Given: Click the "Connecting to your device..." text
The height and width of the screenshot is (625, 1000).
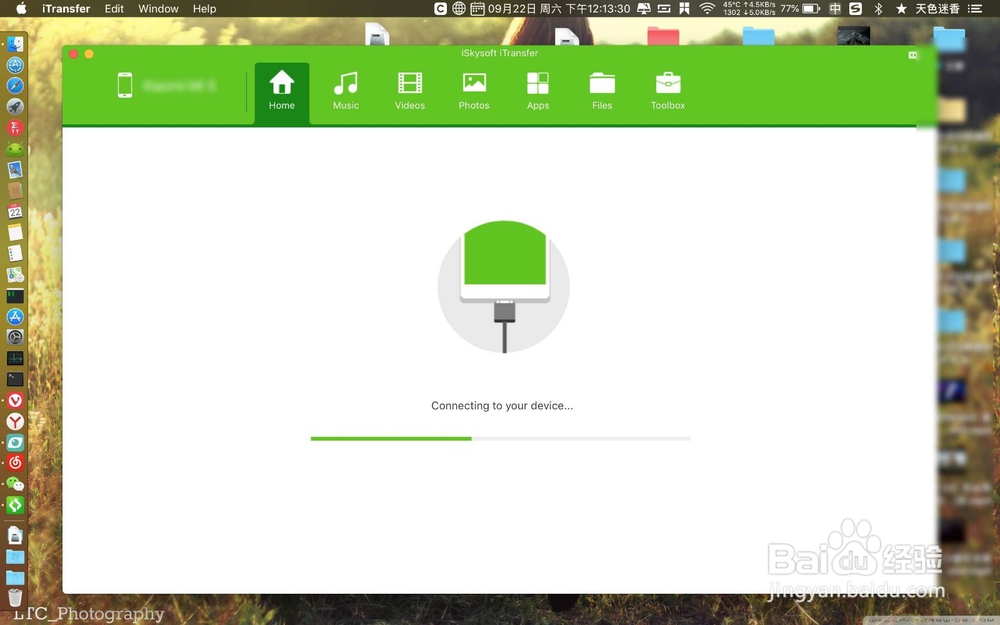Looking at the screenshot, I should pos(502,406).
